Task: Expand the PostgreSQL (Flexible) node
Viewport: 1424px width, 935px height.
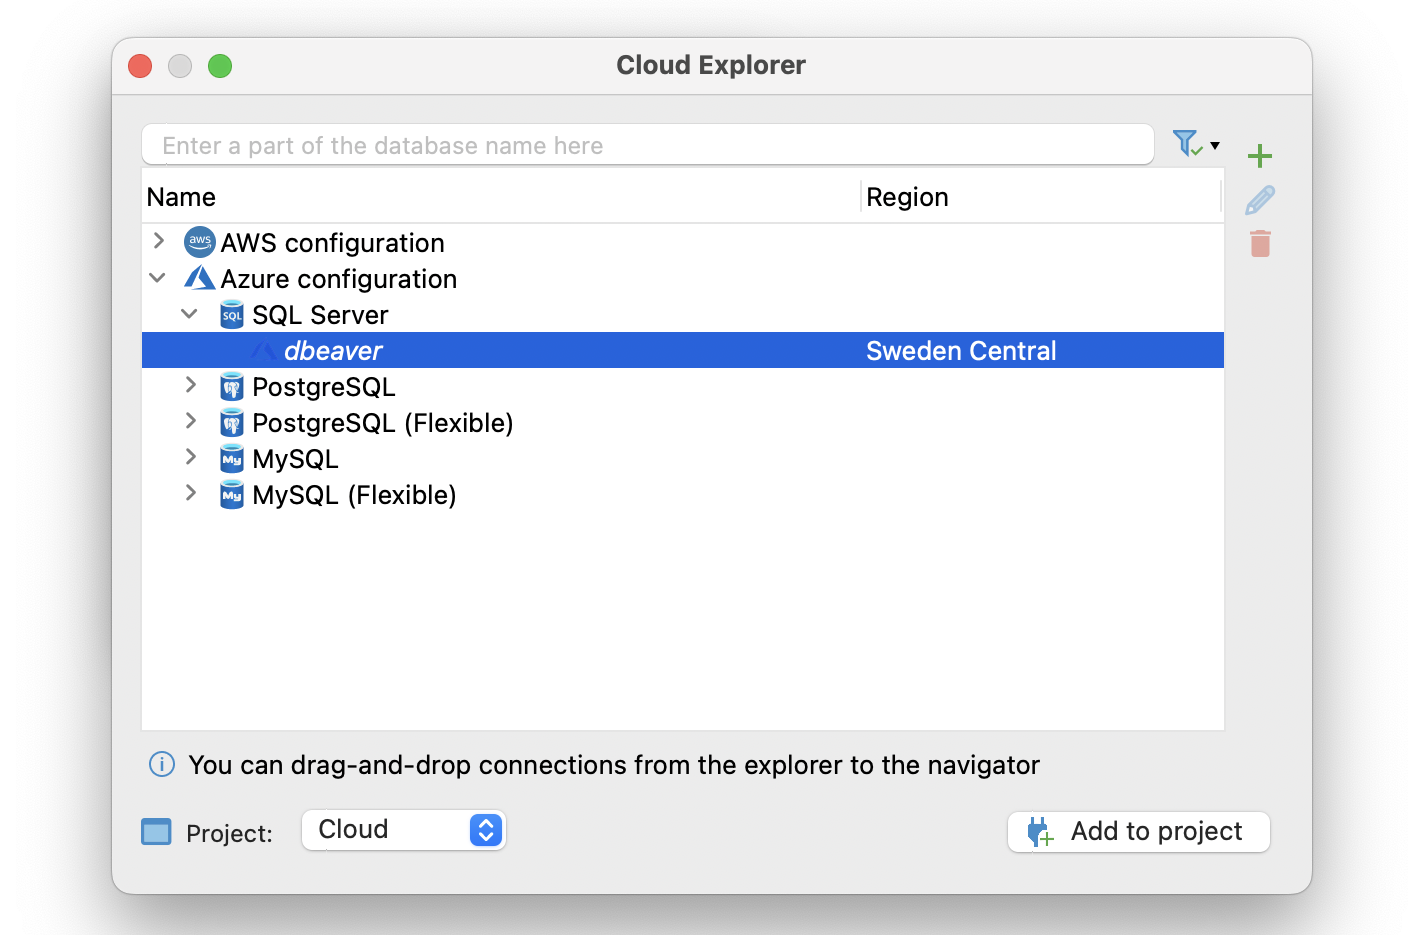Action: click(x=190, y=421)
